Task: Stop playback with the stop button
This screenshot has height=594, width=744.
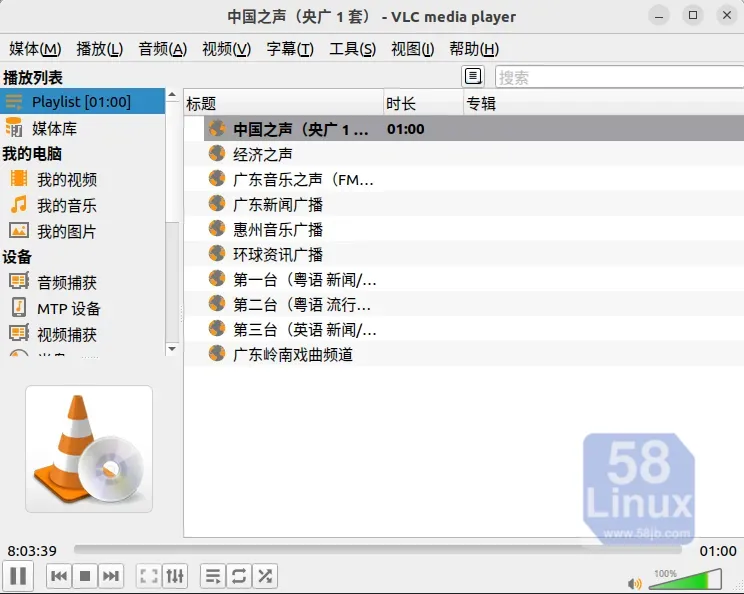Action: click(85, 576)
